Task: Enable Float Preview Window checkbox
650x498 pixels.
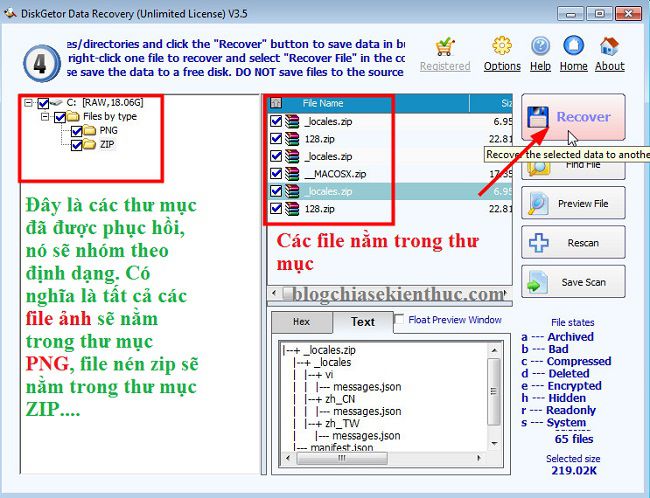Action: click(399, 320)
